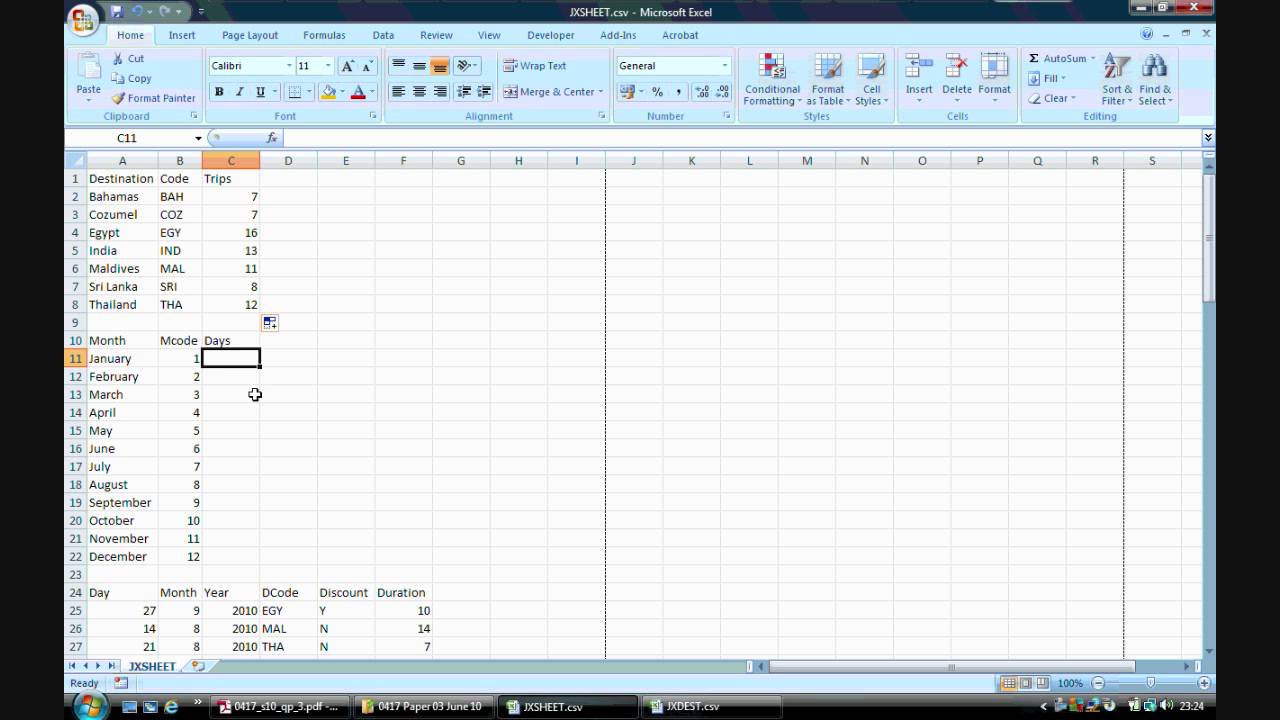The height and width of the screenshot is (720, 1280).
Task: Click the Insert Function fx button
Action: pos(271,138)
